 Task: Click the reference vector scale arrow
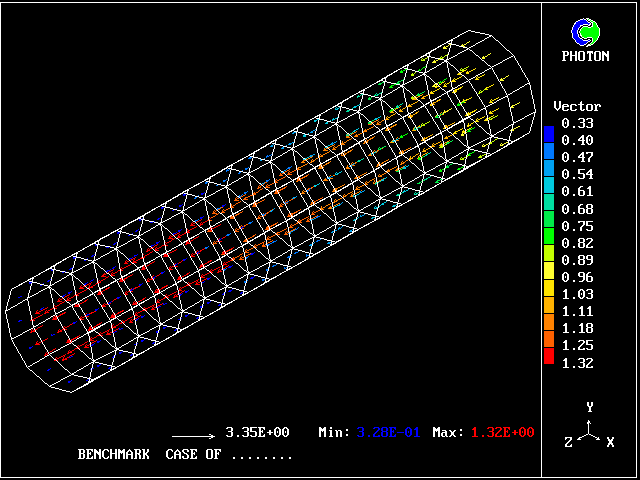(x=194, y=436)
